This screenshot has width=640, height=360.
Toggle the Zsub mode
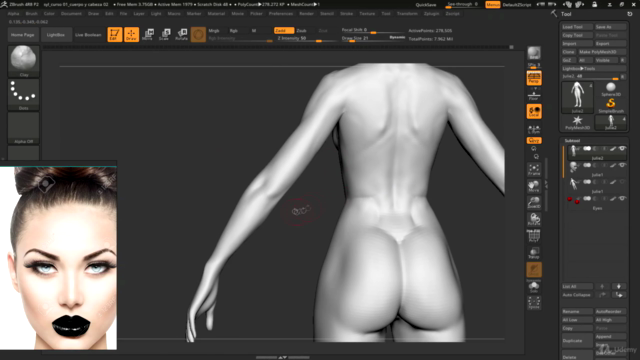302,31
